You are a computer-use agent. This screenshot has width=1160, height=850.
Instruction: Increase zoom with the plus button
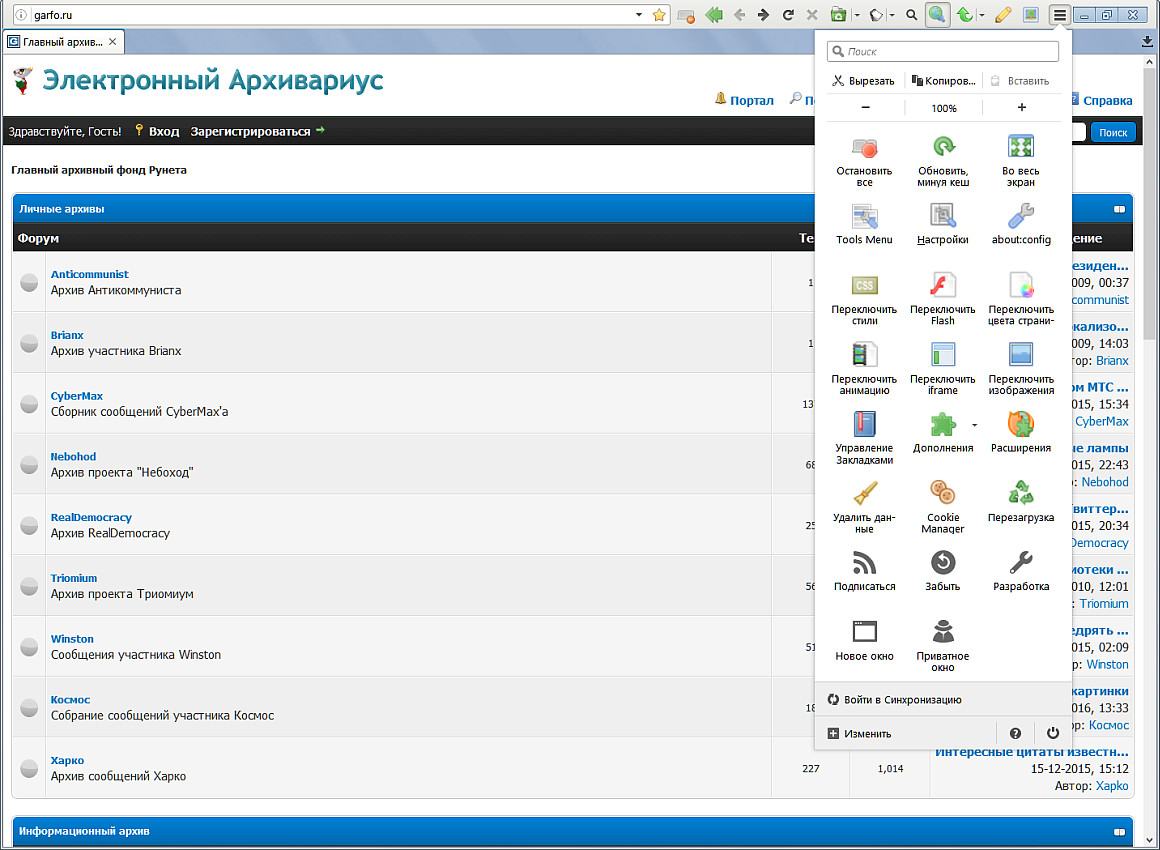click(1021, 108)
